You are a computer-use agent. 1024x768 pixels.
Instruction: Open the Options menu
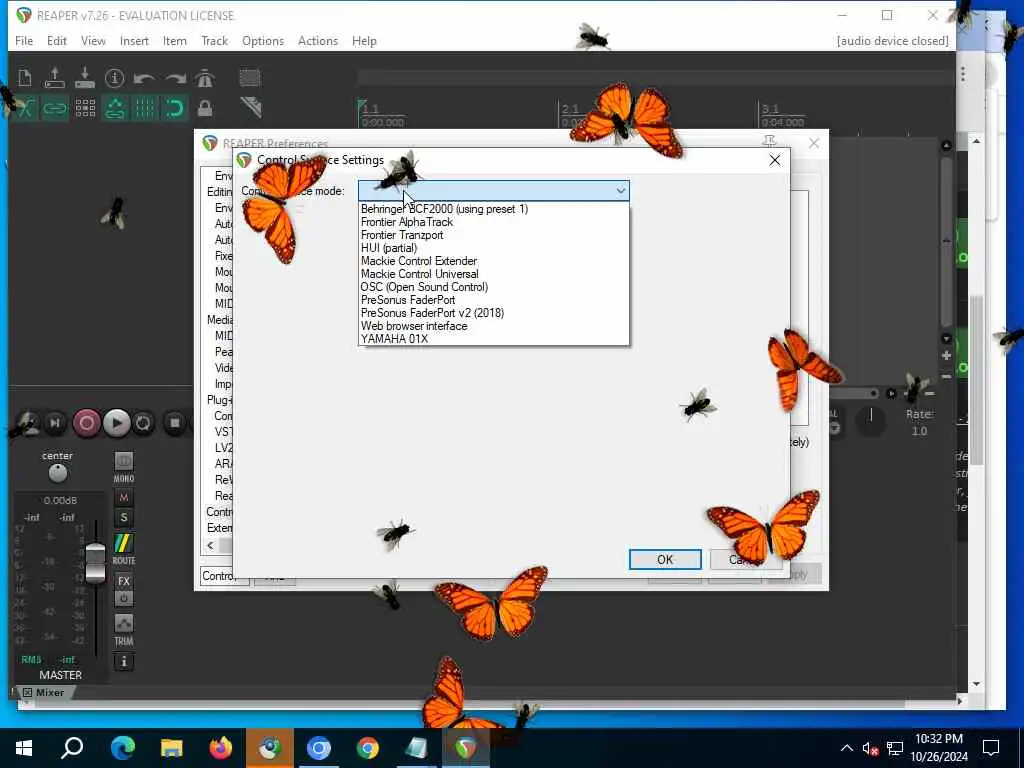point(263,40)
